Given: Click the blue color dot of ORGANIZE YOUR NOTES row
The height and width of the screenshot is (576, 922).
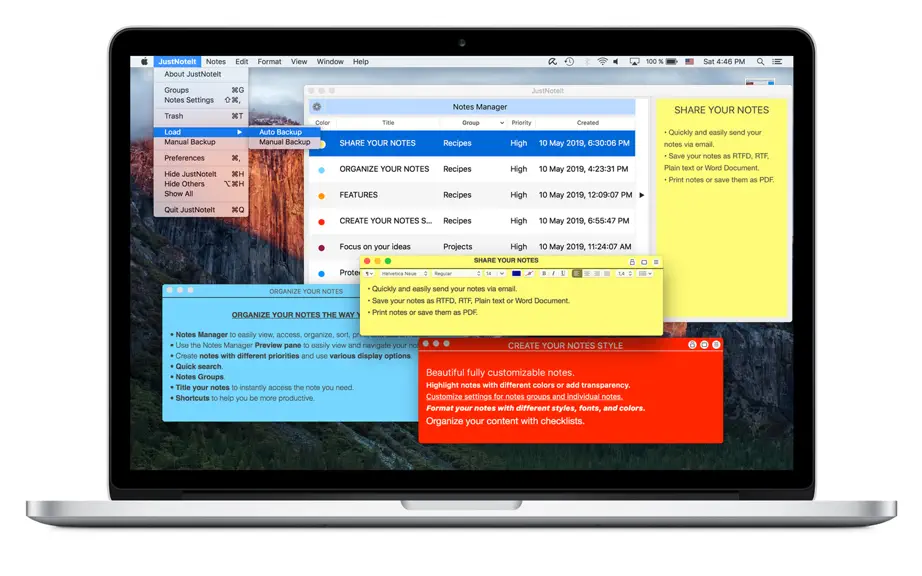Looking at the screenshot, I should click(x=322, y=170).
